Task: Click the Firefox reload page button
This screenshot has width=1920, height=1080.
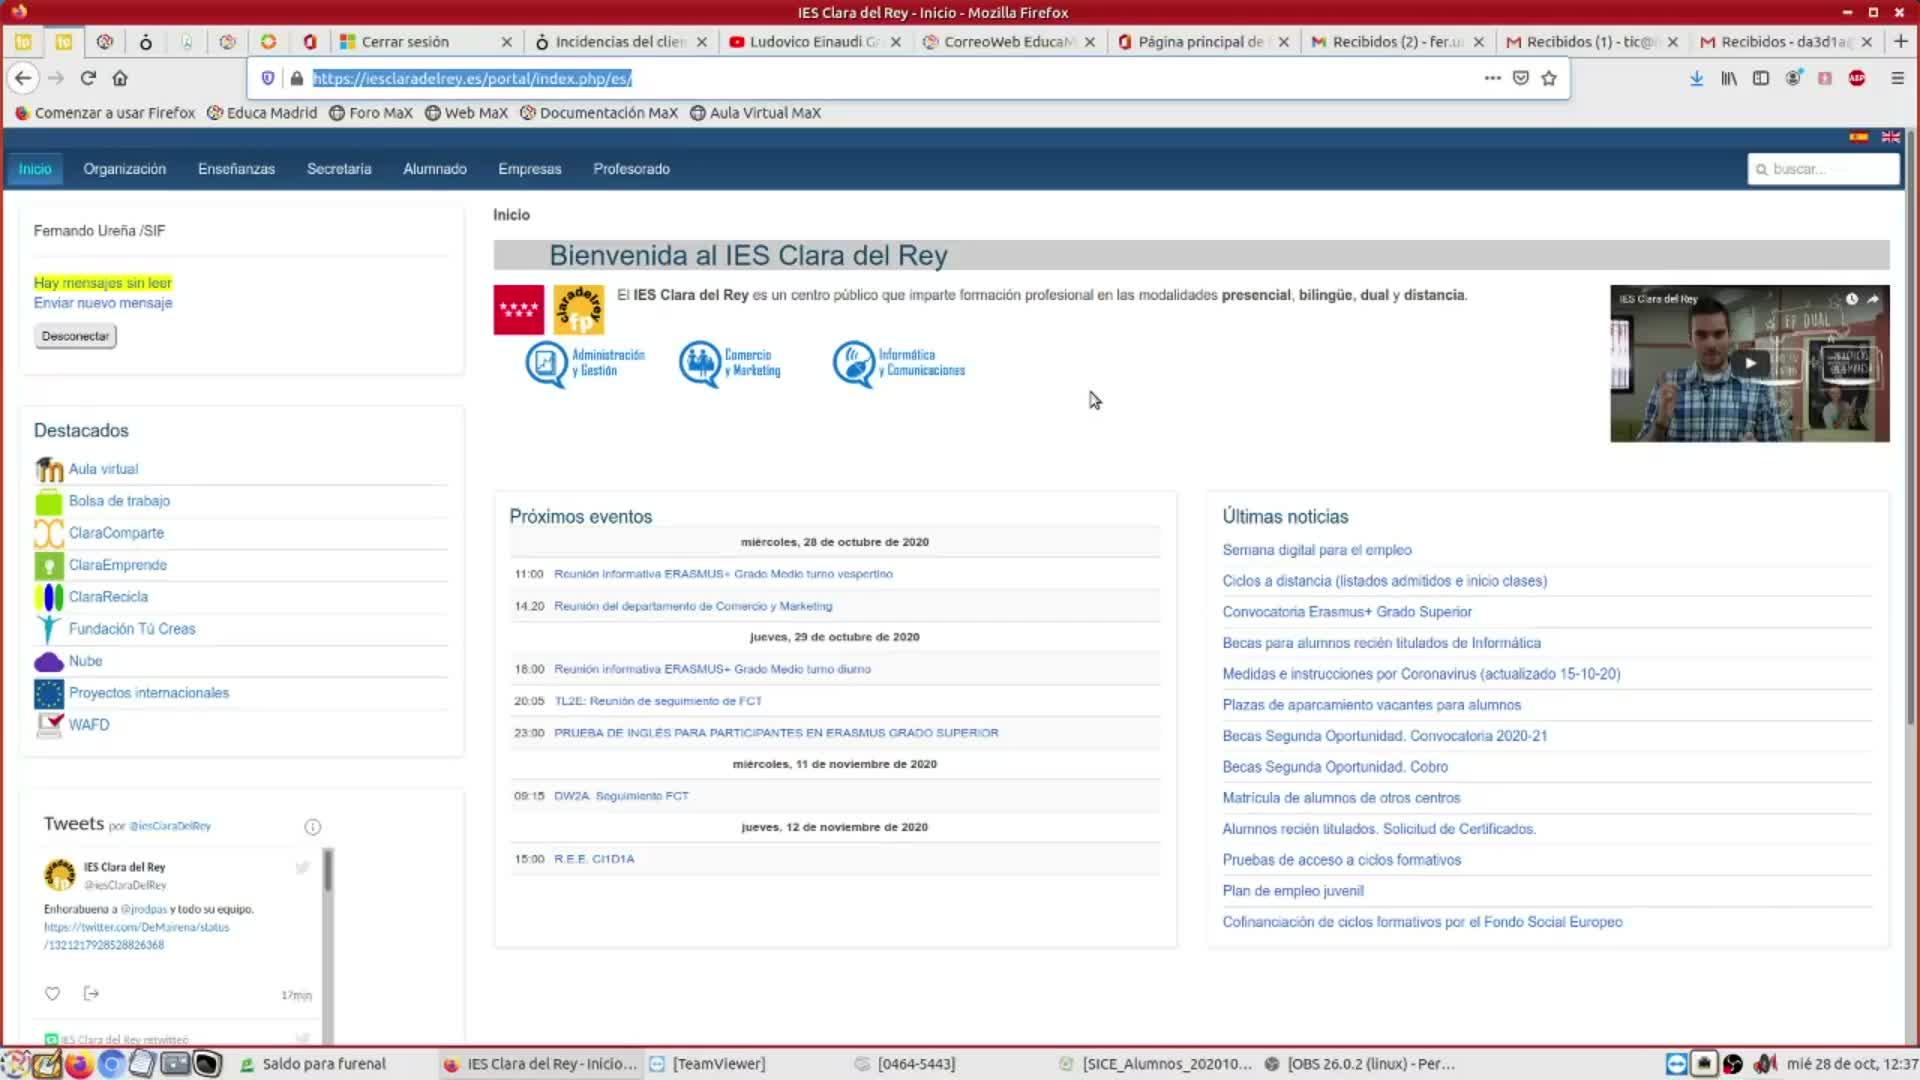Action: pyautogui.click(x=88, y=78)
